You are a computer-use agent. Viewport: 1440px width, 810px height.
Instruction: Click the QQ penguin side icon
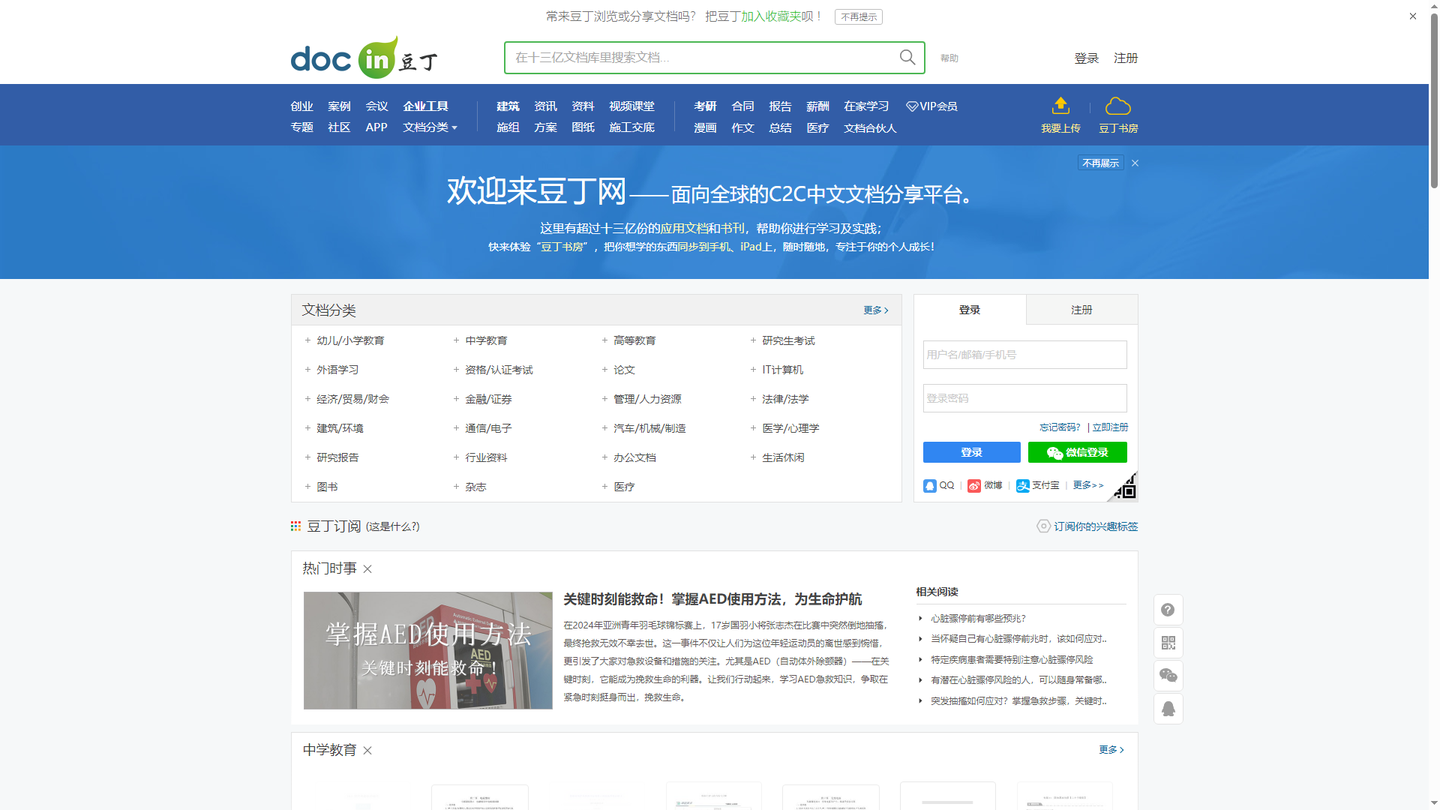coord(1168,709)
